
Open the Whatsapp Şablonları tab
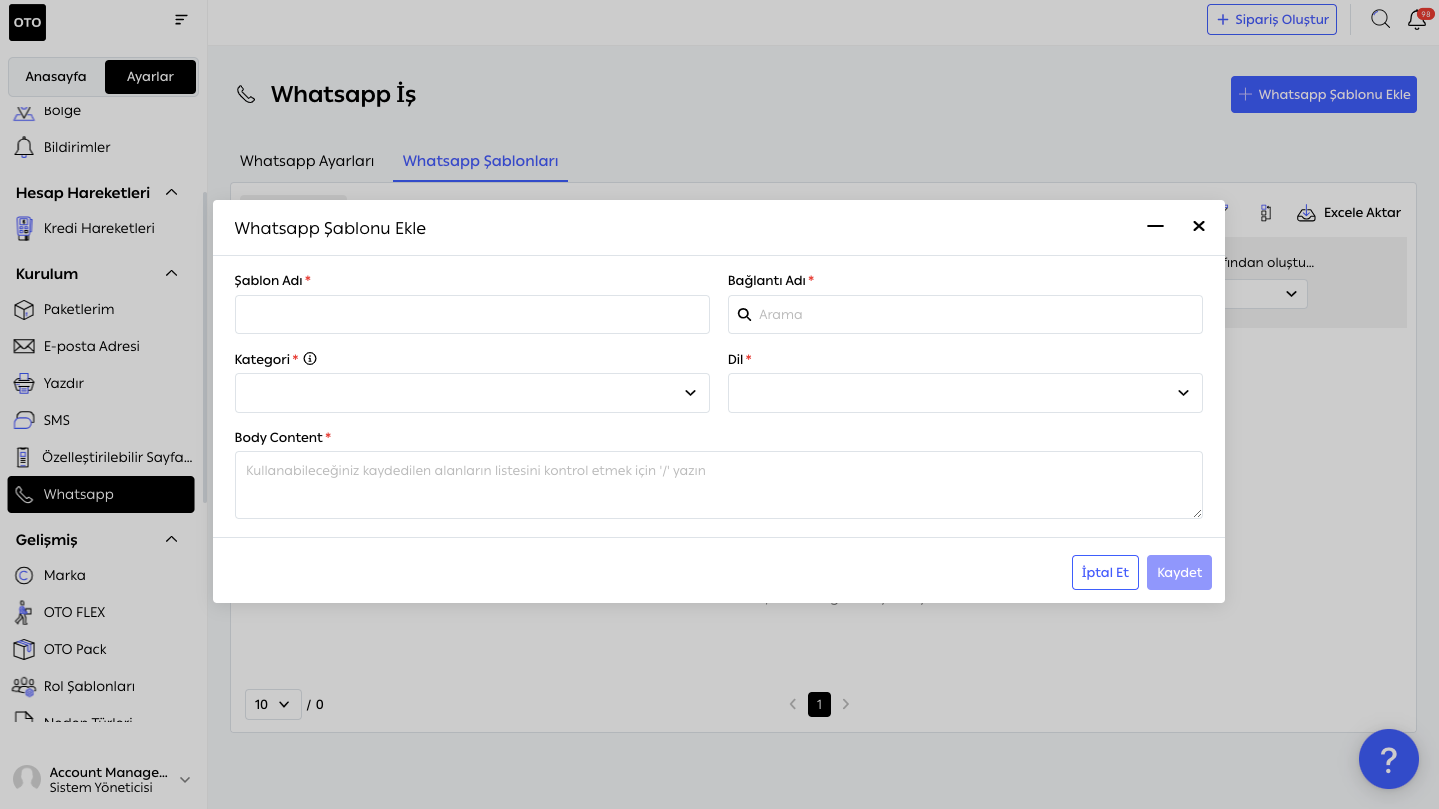tap(480, 161)
